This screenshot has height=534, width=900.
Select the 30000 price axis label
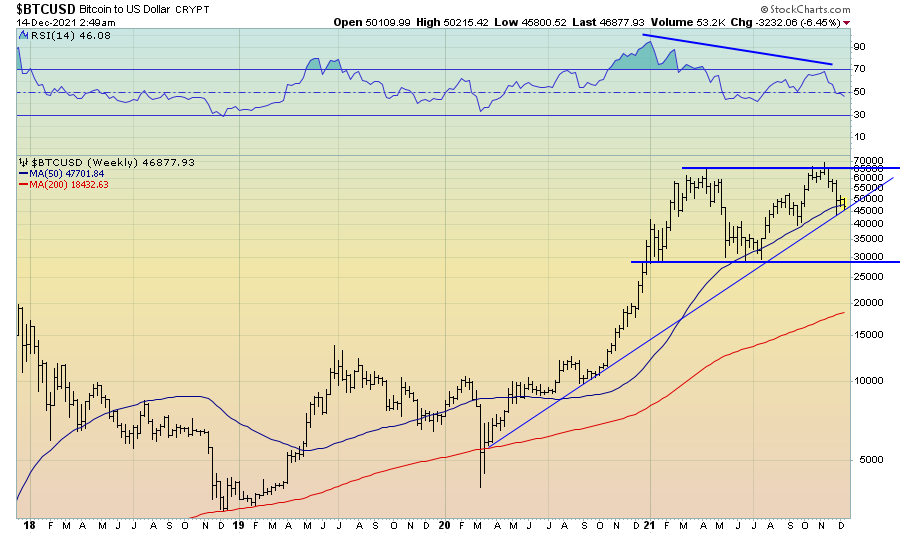(x=866, y=257)
